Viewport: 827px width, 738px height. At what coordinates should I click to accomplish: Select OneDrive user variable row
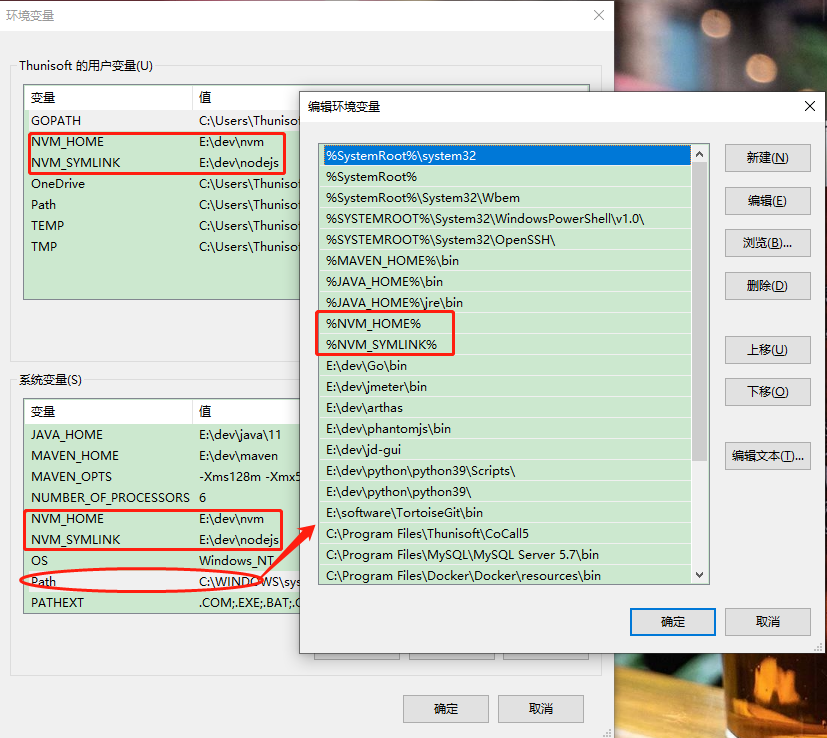[x=162, y=184]
